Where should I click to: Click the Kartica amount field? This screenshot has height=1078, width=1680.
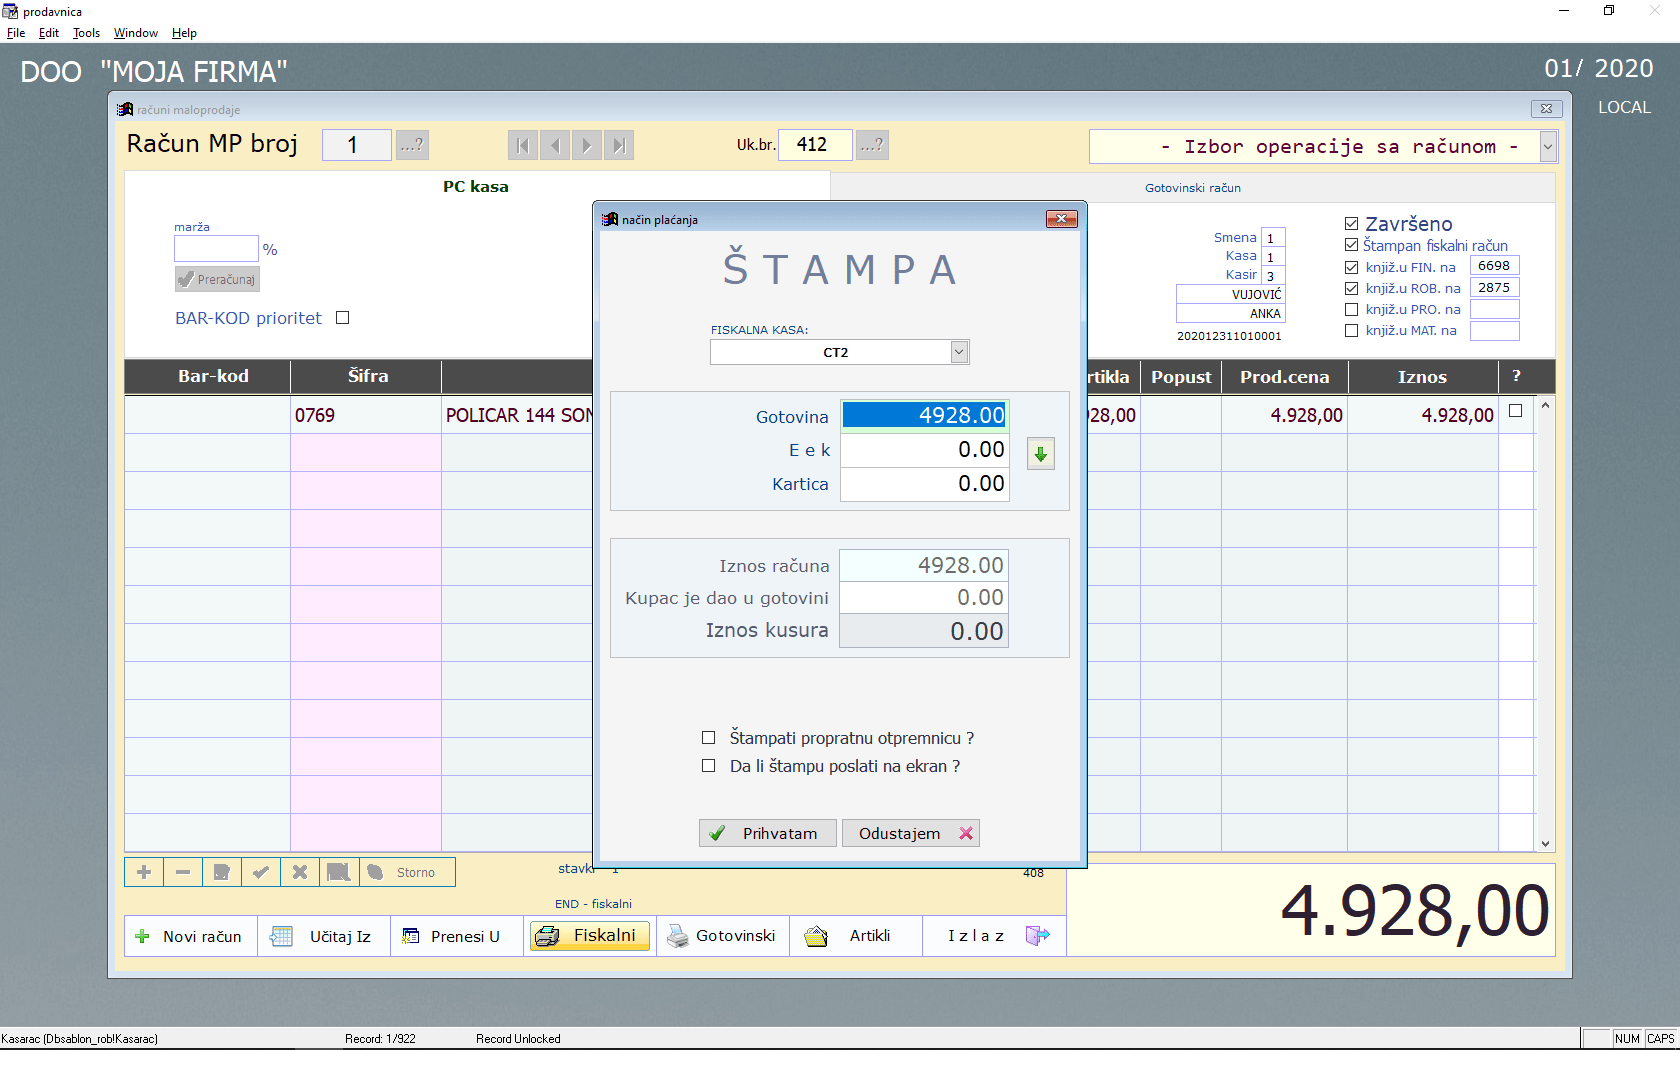click(924, 484)
